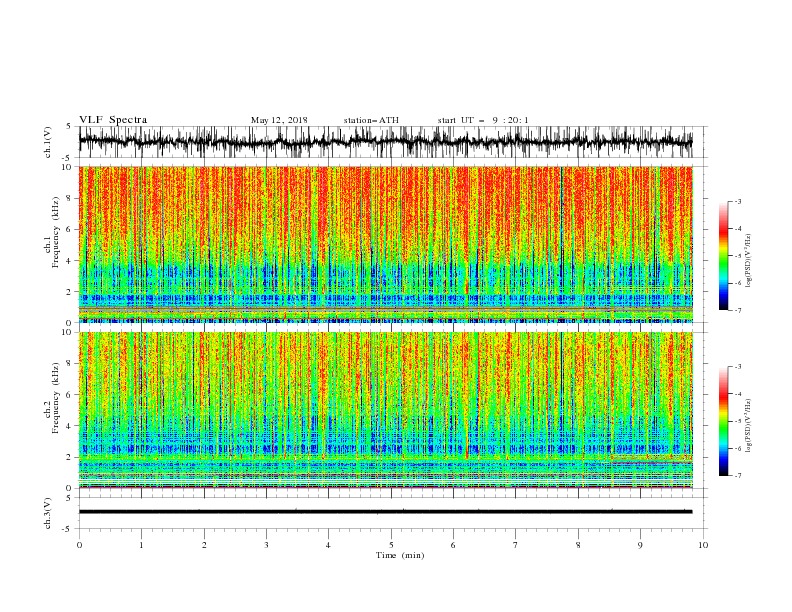Click the time axis tick label "8"
This screenshot has width=792, height=612.
coord(578,545)
